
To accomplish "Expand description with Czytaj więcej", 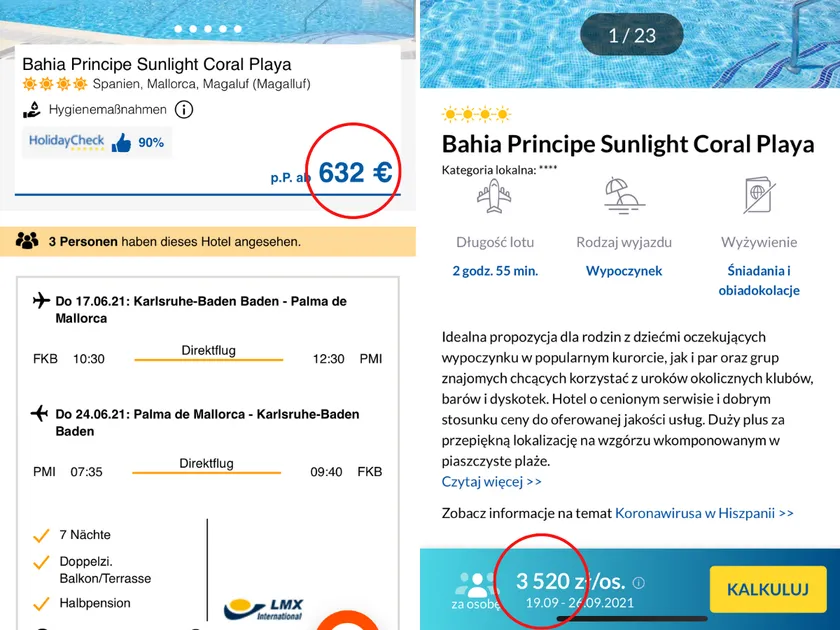I will (x=492, y=482).
